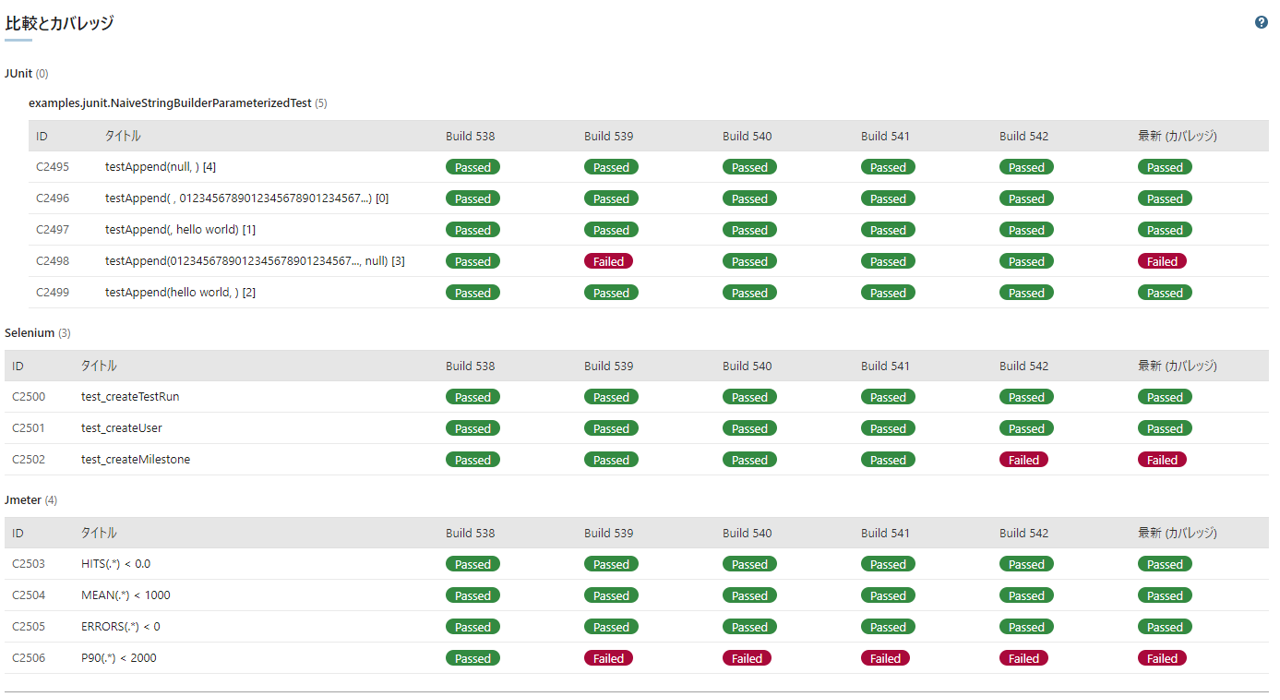Screen dimensions: 1280x700
Task: Click the examples.junit.NaiveStringBuilderParameterizedTest heading
Action: point(170,103)
